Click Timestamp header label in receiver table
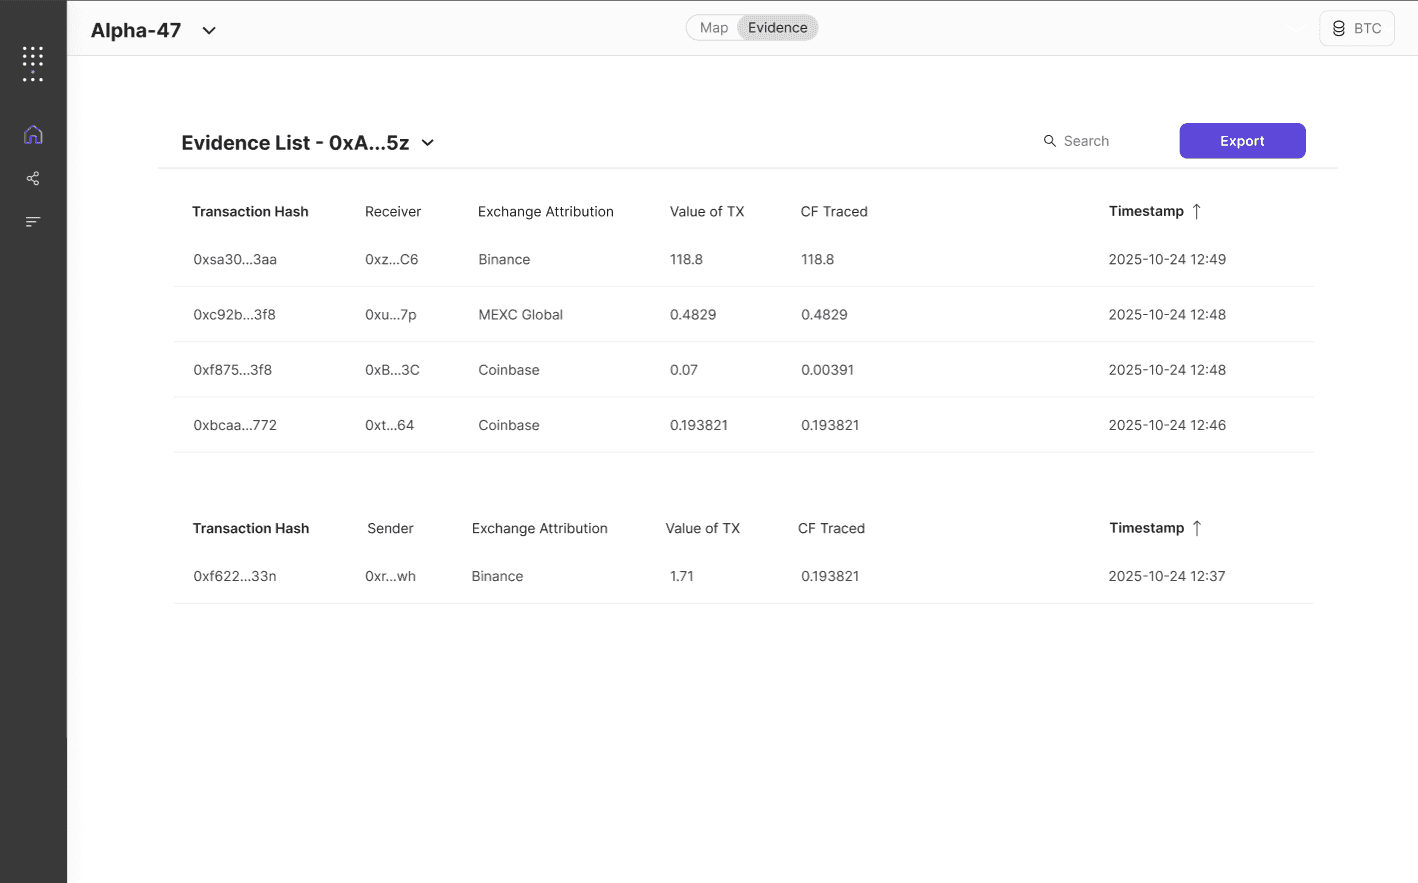This screenshot has height=883, width=1418. 1146,211
